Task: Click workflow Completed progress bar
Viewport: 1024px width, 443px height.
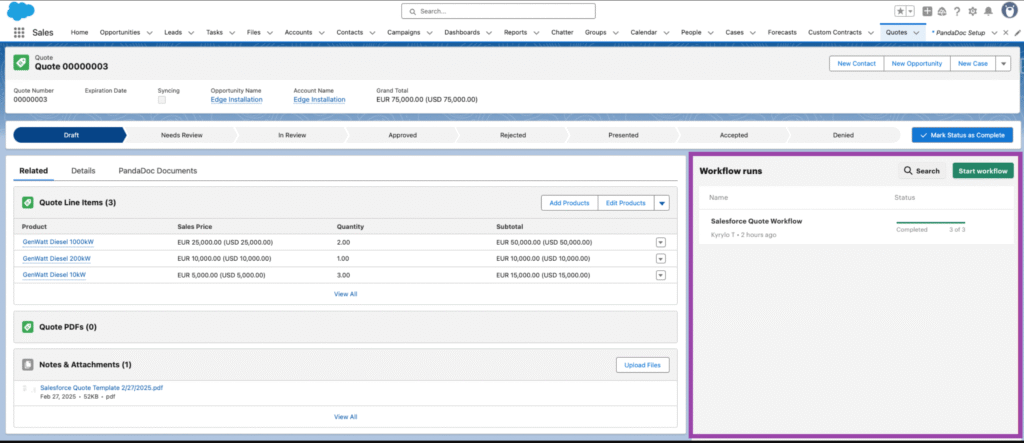Action: (931, 223)
